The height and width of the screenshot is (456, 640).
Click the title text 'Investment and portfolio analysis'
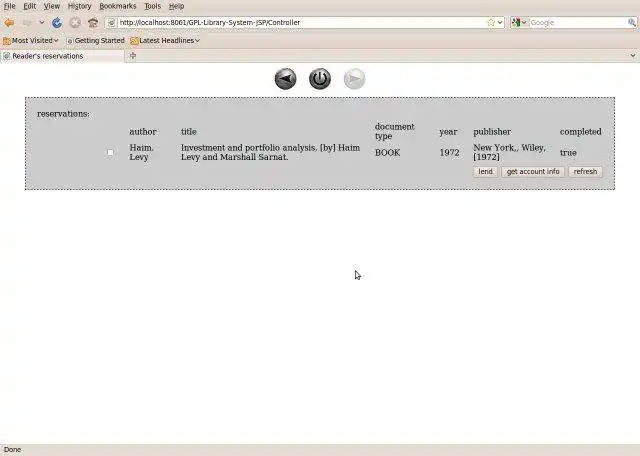point(248,148)
